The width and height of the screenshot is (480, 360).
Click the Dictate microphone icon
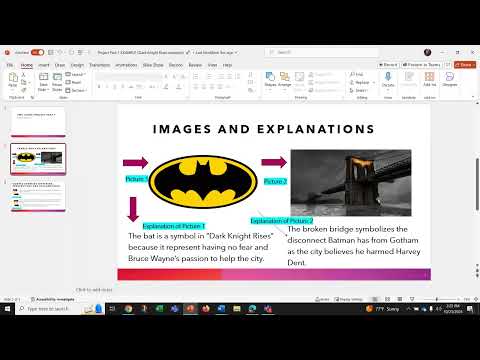pos(388,77)
